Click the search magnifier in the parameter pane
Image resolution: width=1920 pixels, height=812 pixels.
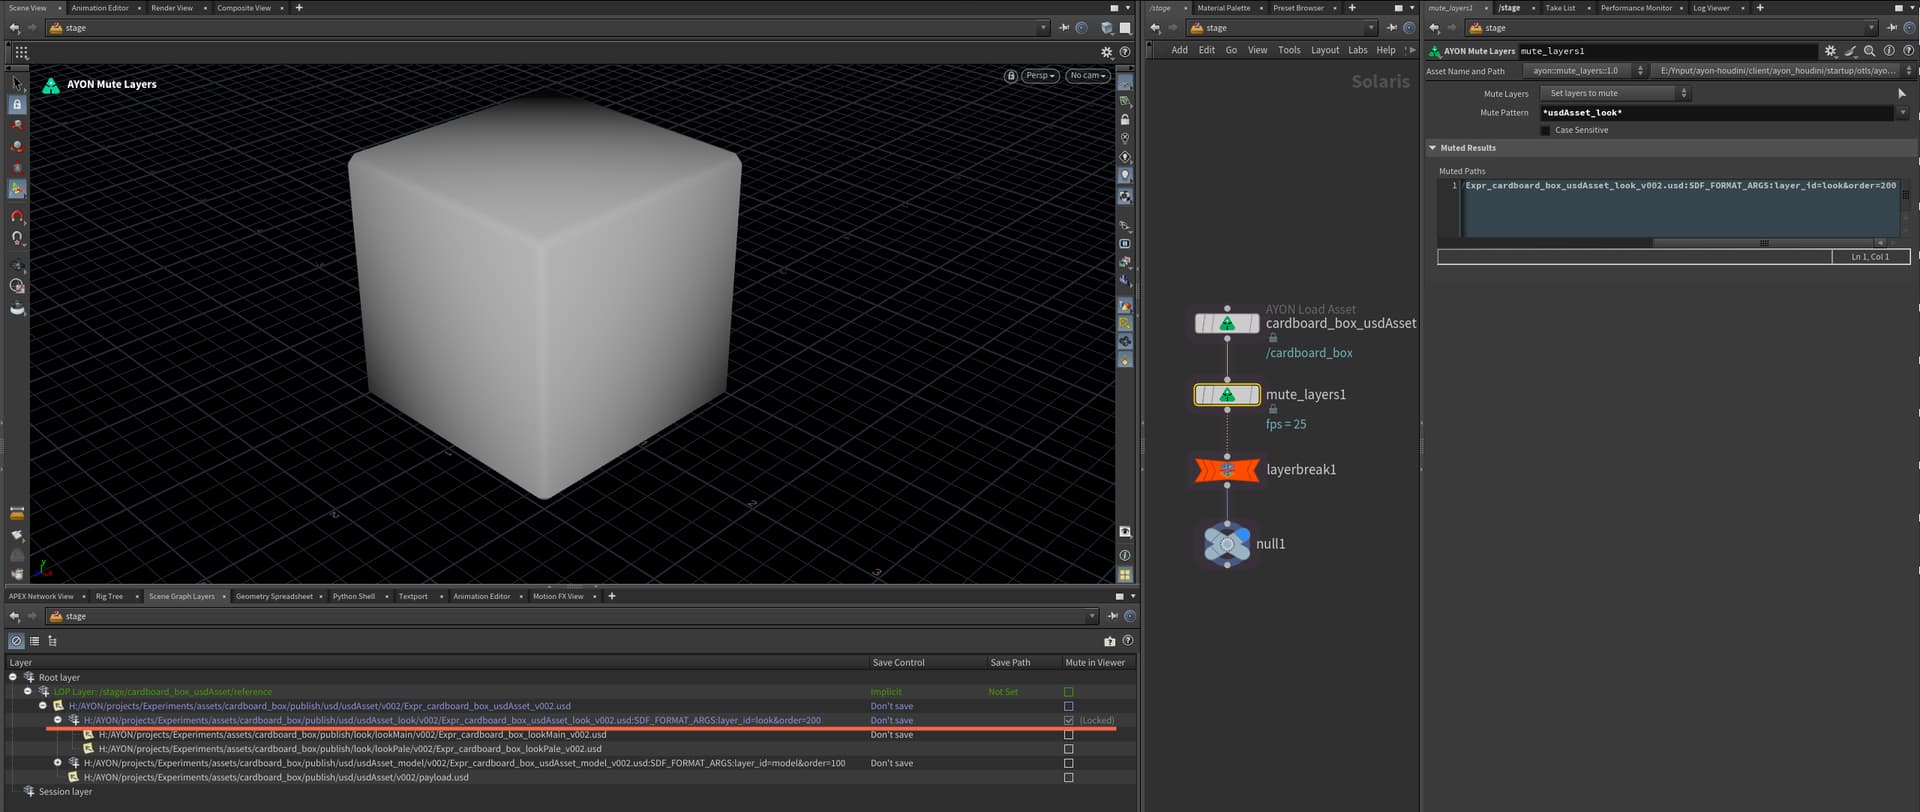coord(1869,51)
